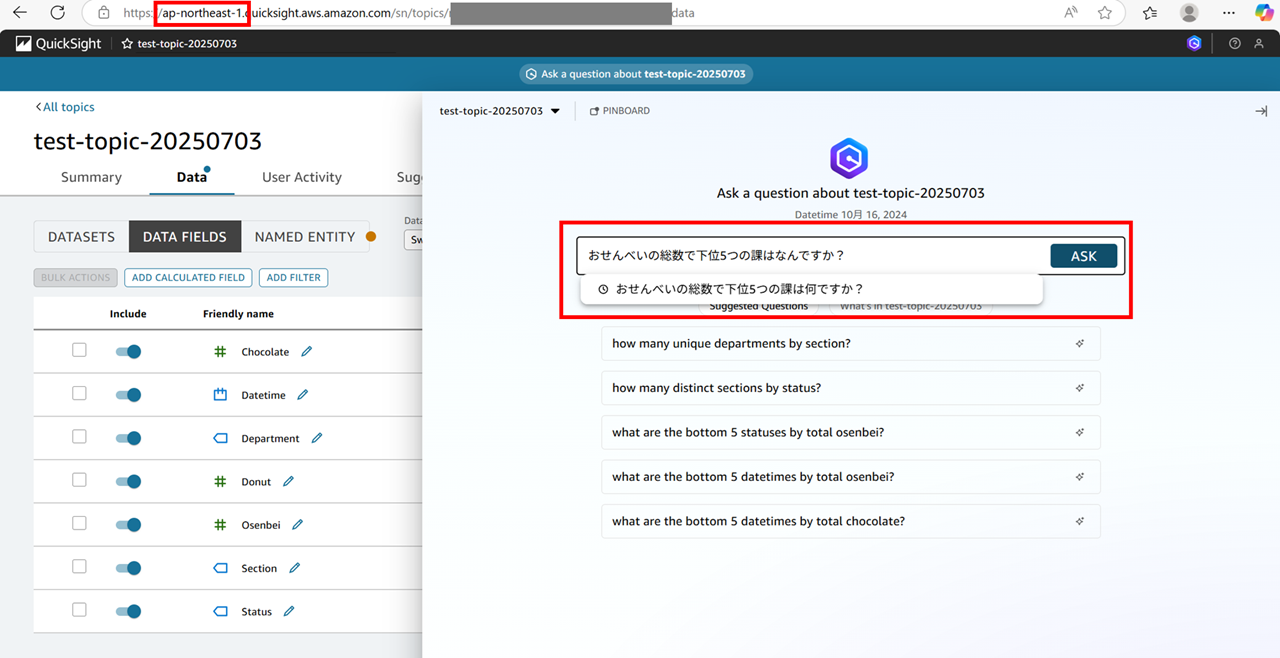Viewport: 1280px width, 658px height.
Task: Toggle Include switch for Status
Action: click(x=128, y=611)
